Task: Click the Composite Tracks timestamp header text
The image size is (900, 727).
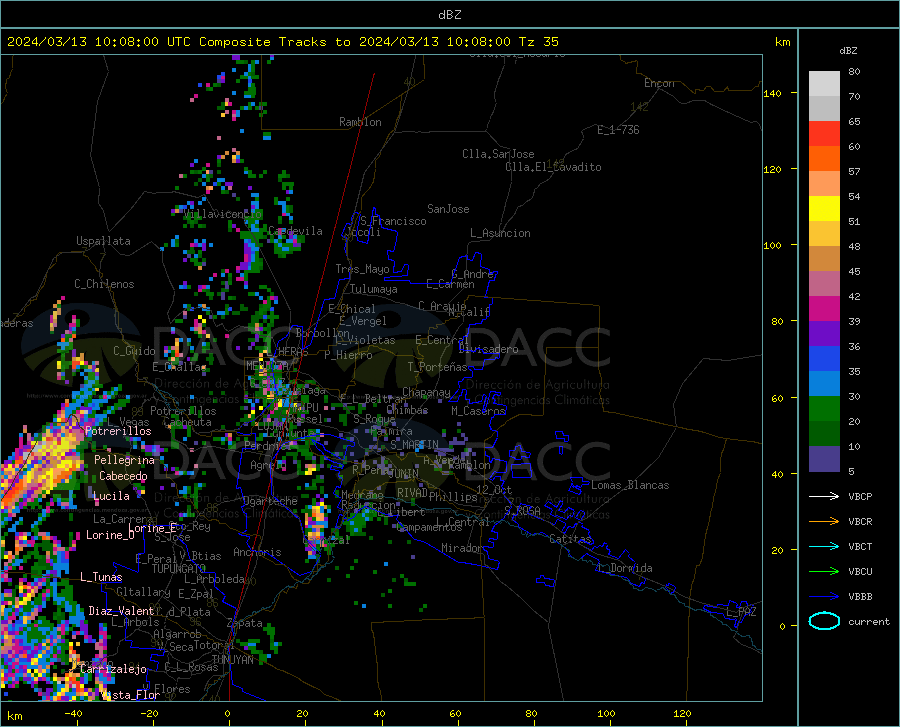Action: click(x=282, y=42)
